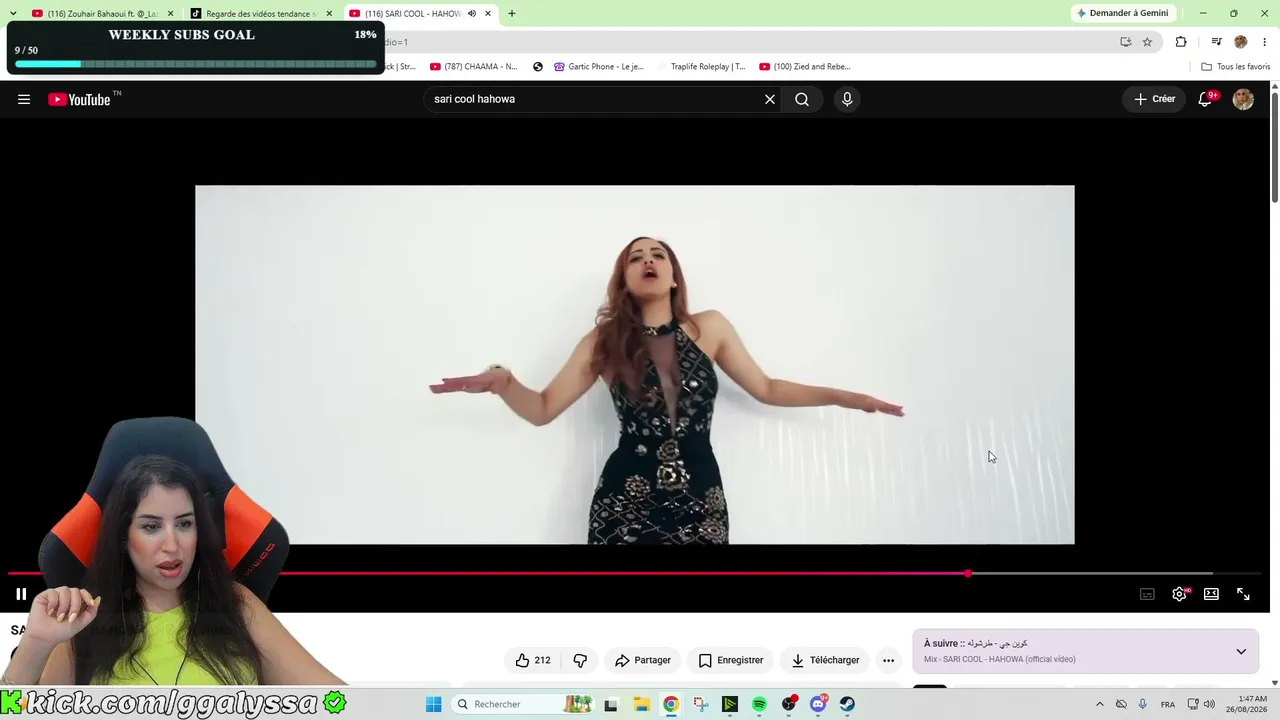Open the Tous les favoris folder
The height and width of the screenshot is (720, 1280).
point(1236,67)
